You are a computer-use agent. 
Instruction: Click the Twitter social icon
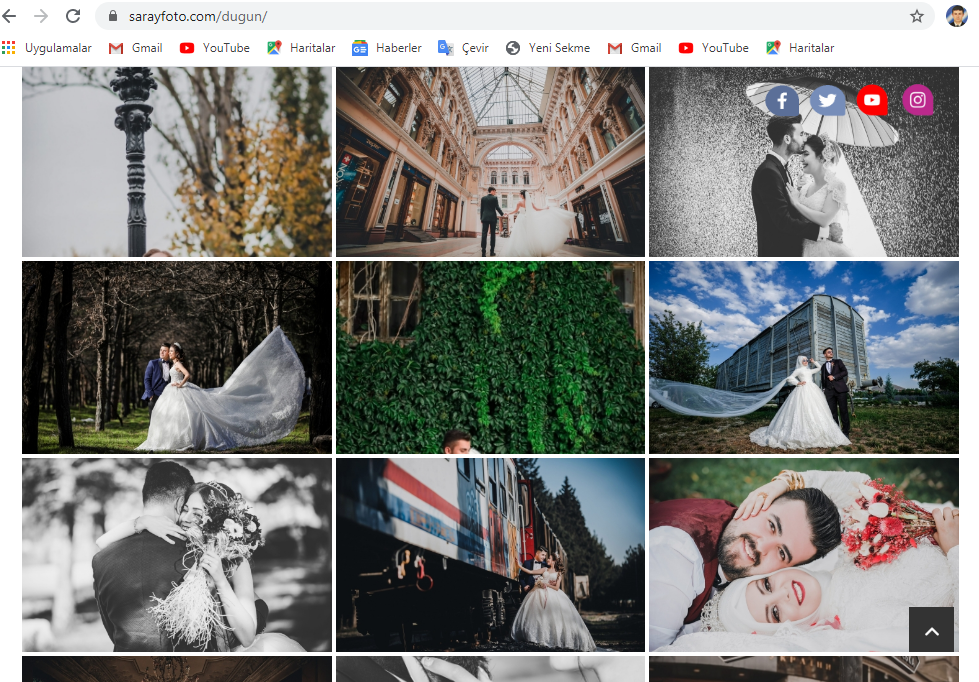click(x=827, y=101)
